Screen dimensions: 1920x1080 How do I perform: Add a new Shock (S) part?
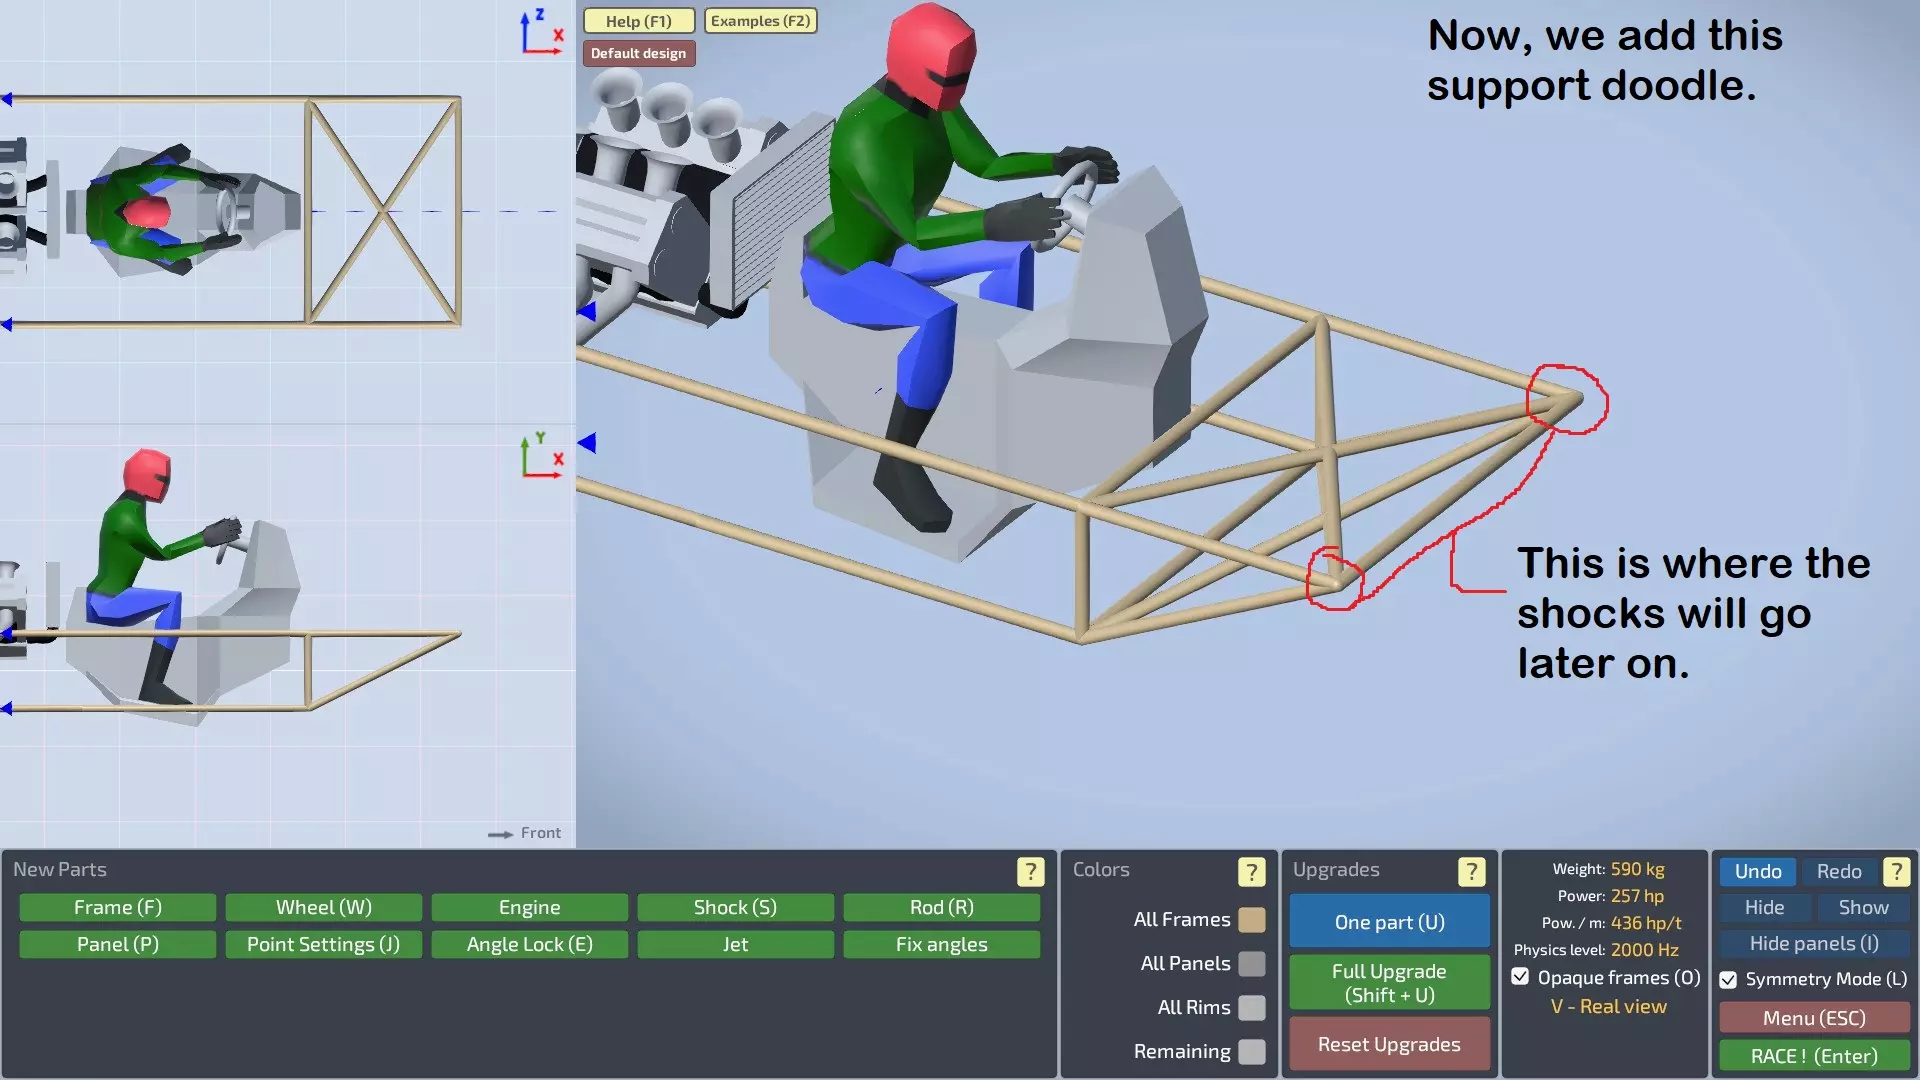point(735,908)
